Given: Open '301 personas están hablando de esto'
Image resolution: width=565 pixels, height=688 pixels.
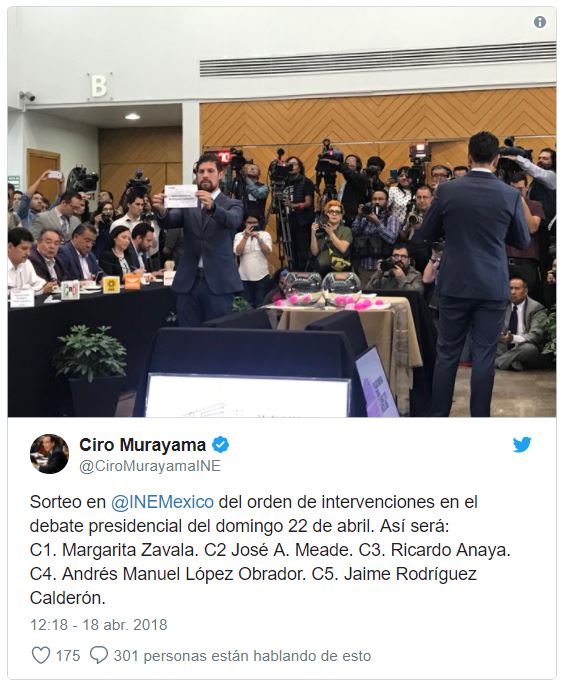Looking at the screenshot, I should [242, 656].
